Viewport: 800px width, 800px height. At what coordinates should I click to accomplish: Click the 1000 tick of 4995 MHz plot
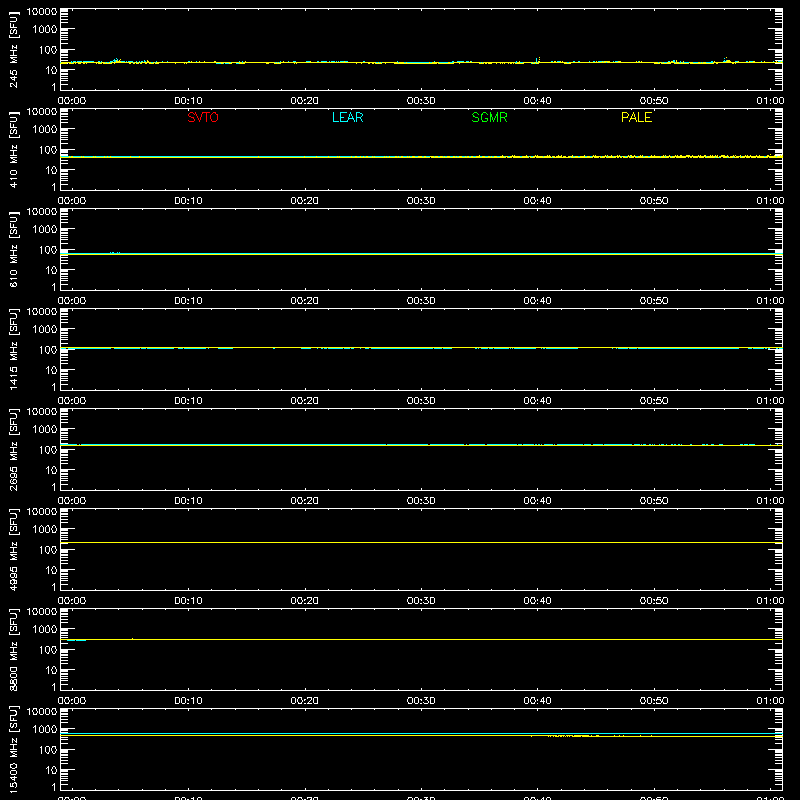(45, 530)
